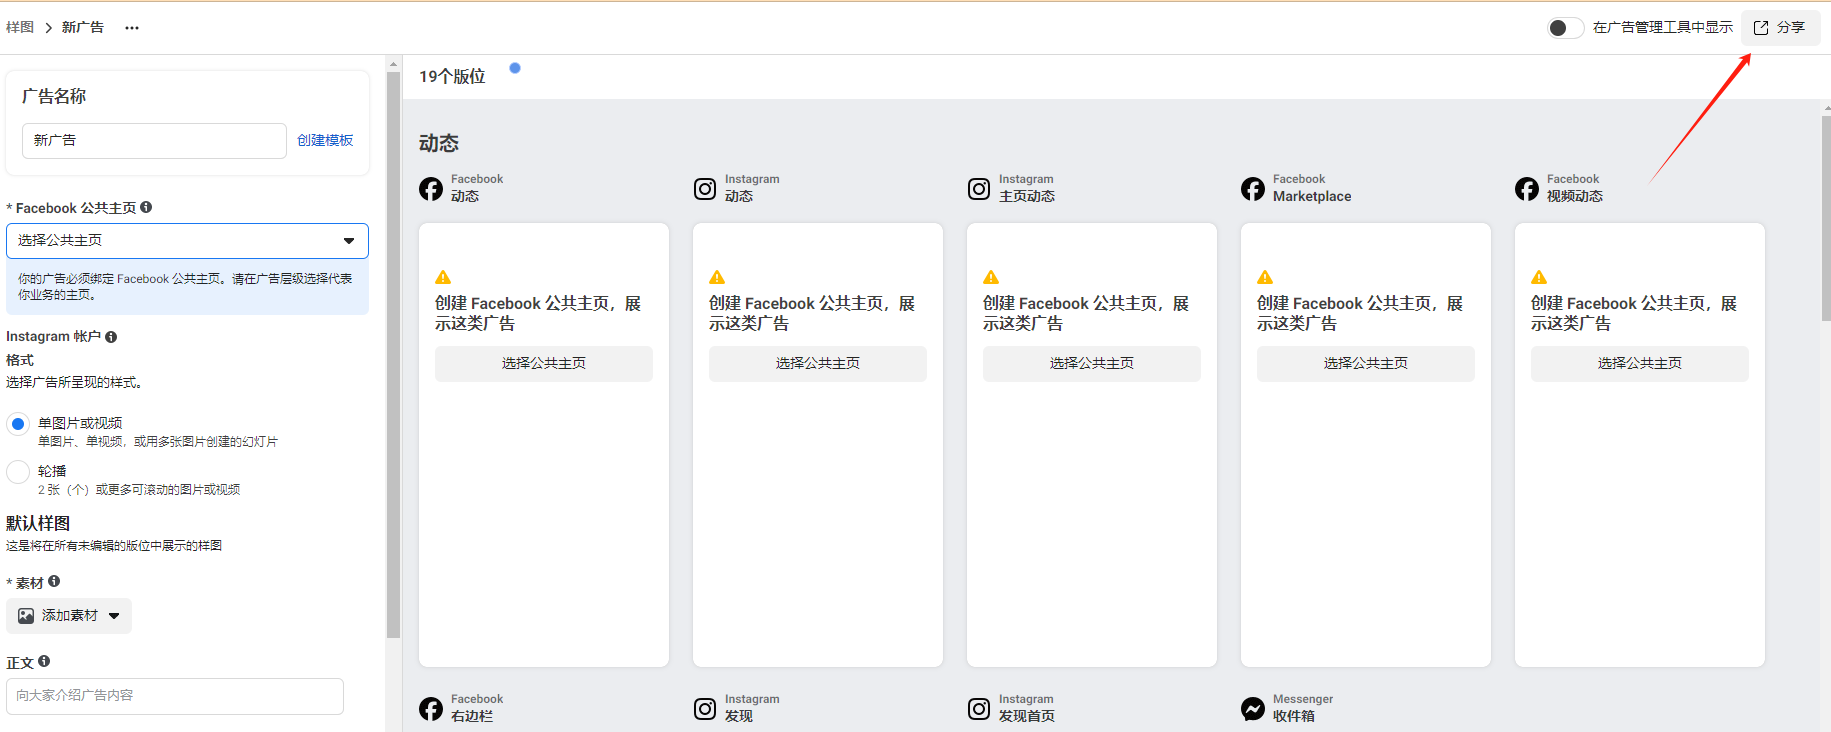Click 选择公共主页 in 视频动态 card
This screenshot has width=1831, height=732.
click(1640, 364)
